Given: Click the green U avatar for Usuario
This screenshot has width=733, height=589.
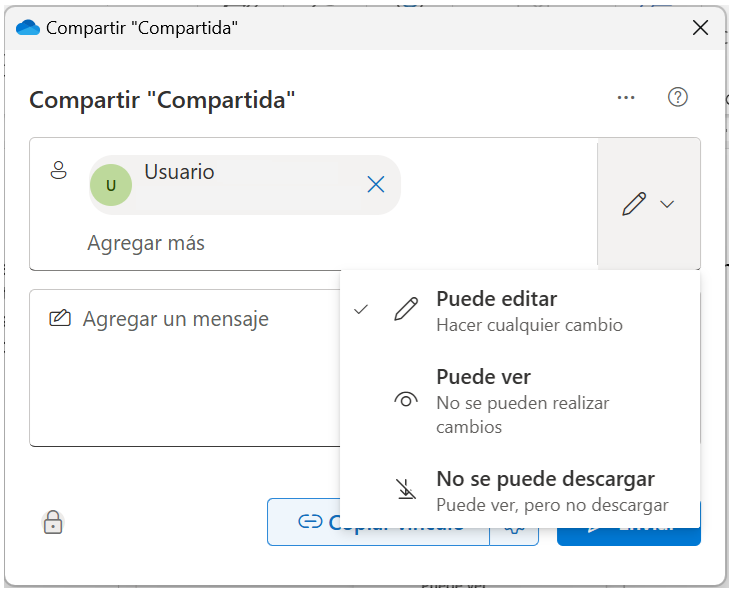Looking at the screenshot, I should click(111, 185).
